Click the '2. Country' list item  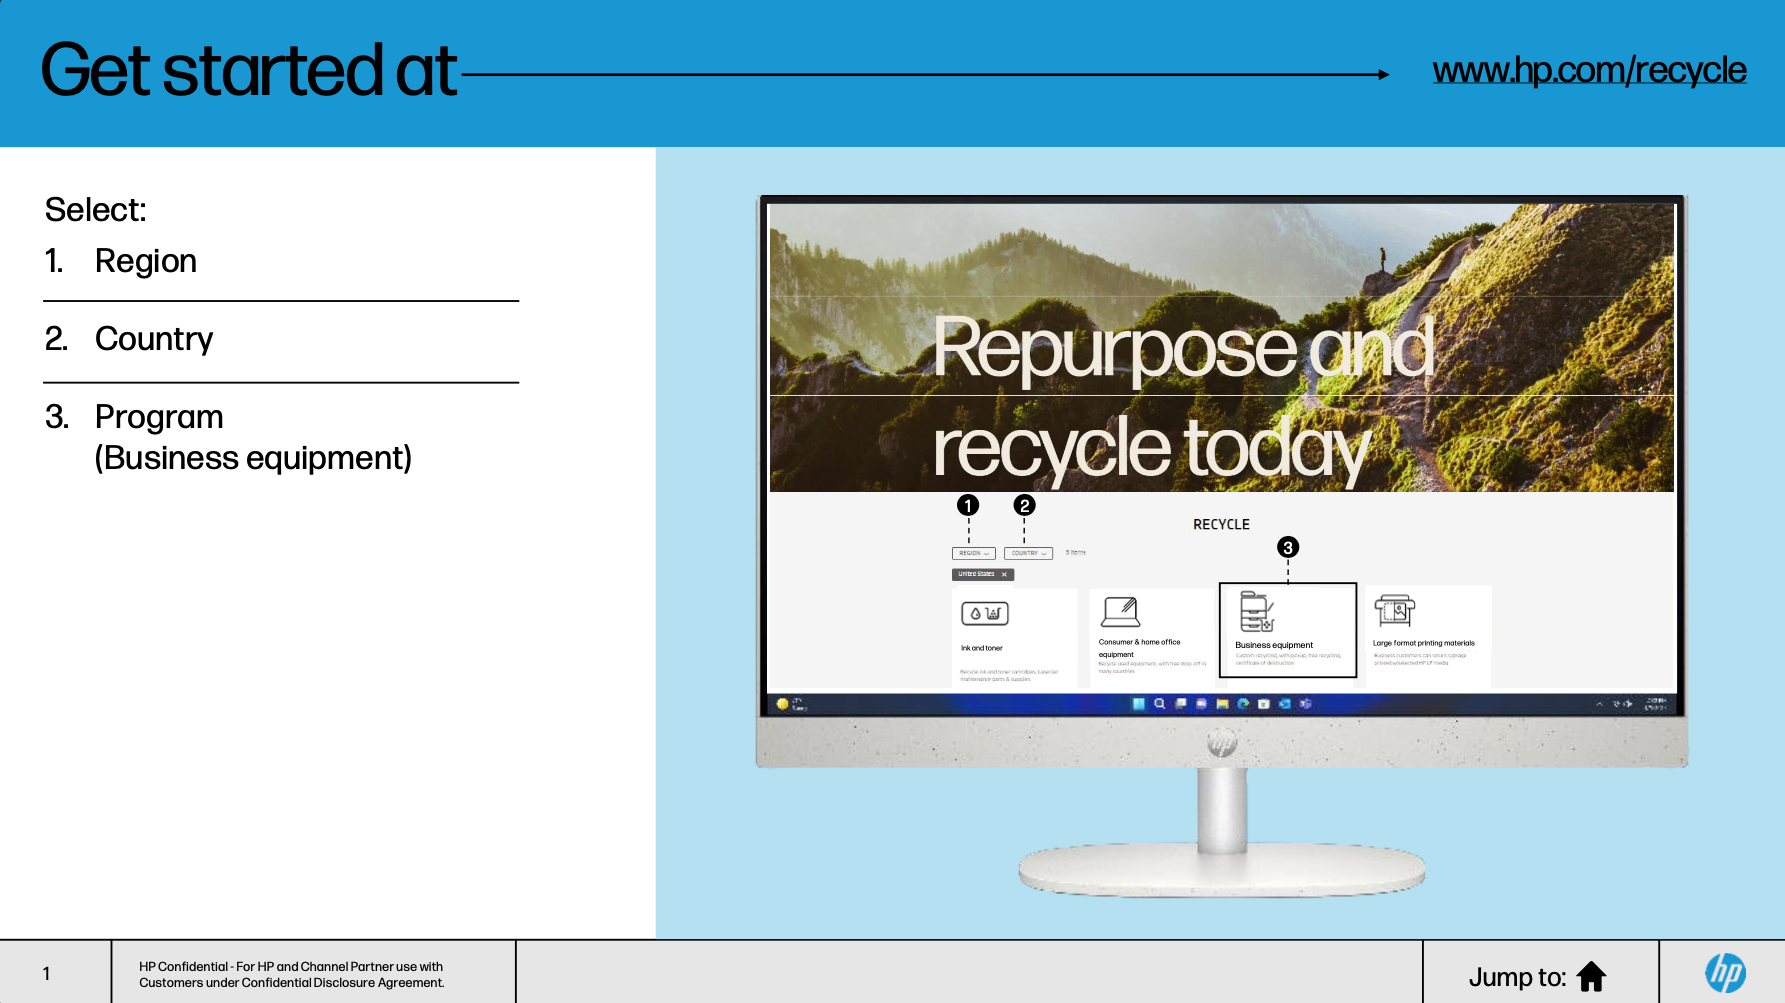point(129,339)
